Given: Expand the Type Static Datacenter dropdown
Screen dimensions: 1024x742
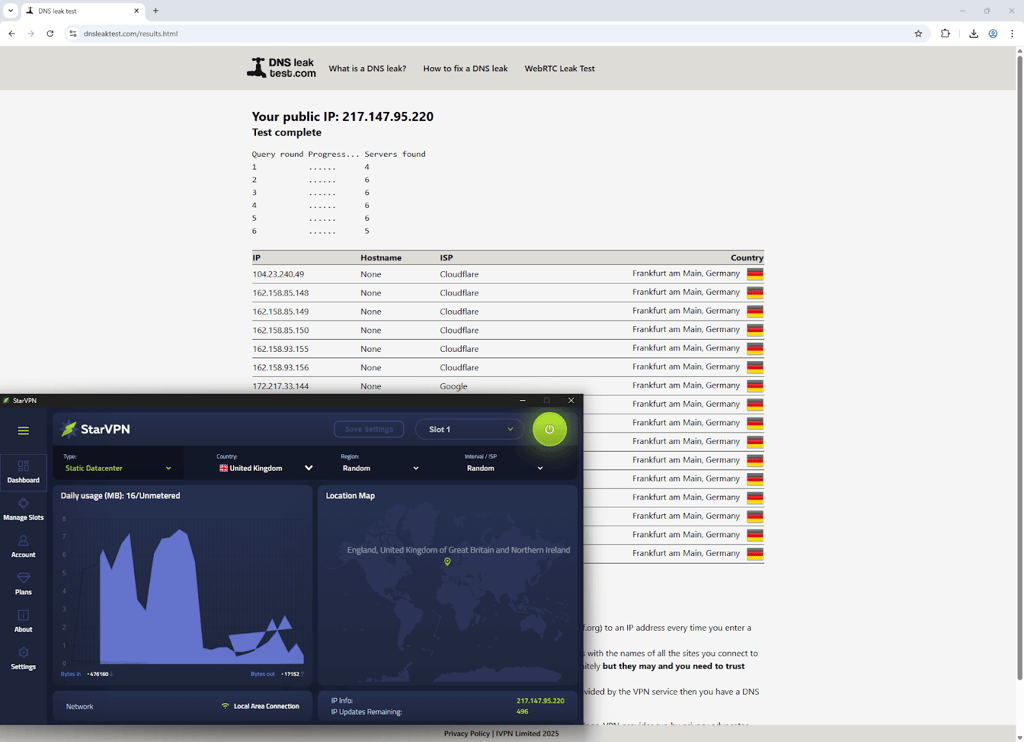Looking at the screenshot, I should pyautogui.click(x=118, y=468).
